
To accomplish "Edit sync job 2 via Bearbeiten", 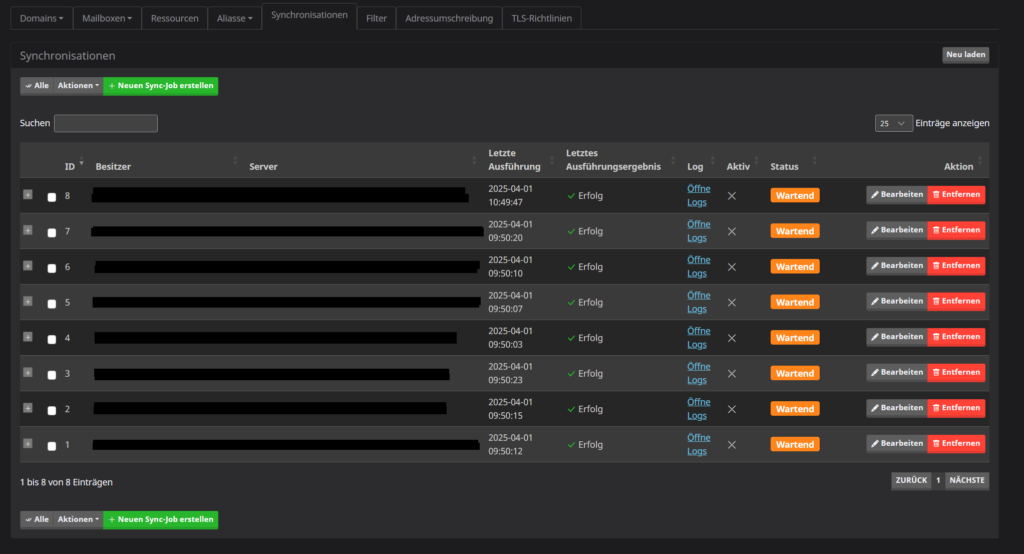I will tap(897, 408).
